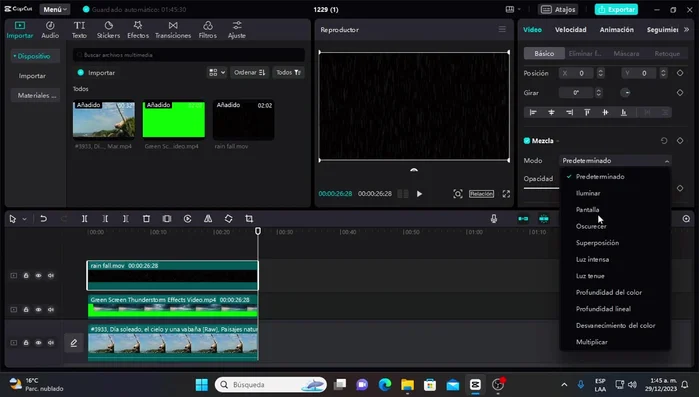The width and height of the screenshot is (699, 397).
Task: Open Materiales in the sidebar
Action: click(x=36, y=95)
